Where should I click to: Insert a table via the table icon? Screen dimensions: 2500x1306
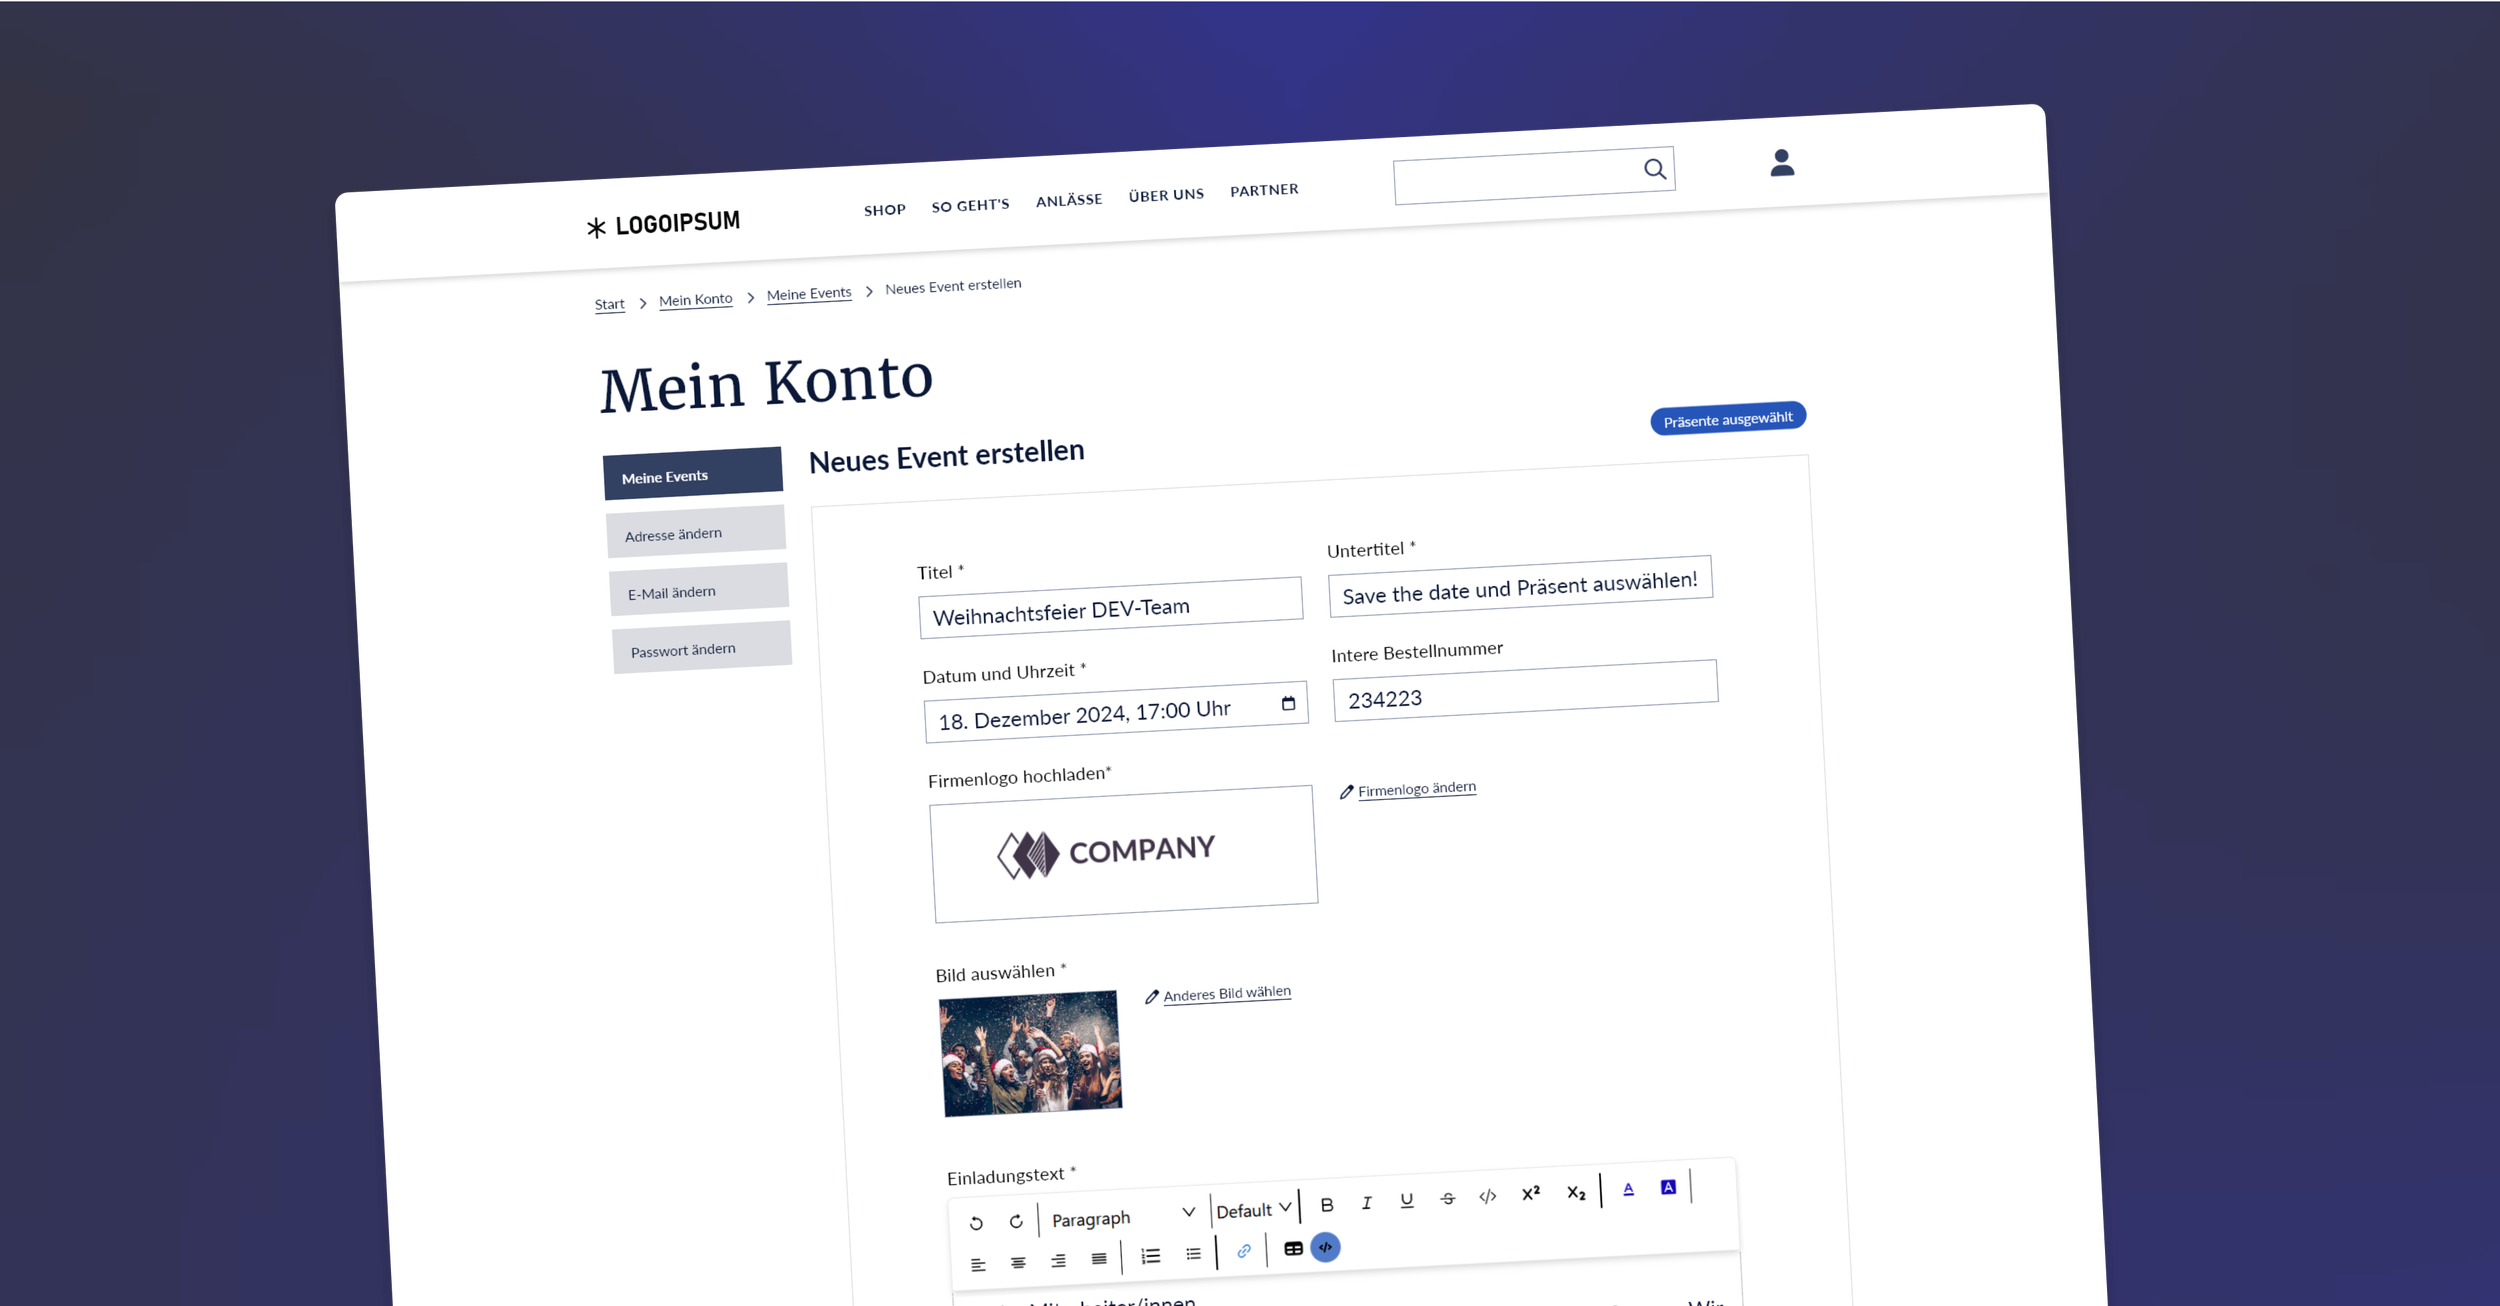click(1293, 1248)
